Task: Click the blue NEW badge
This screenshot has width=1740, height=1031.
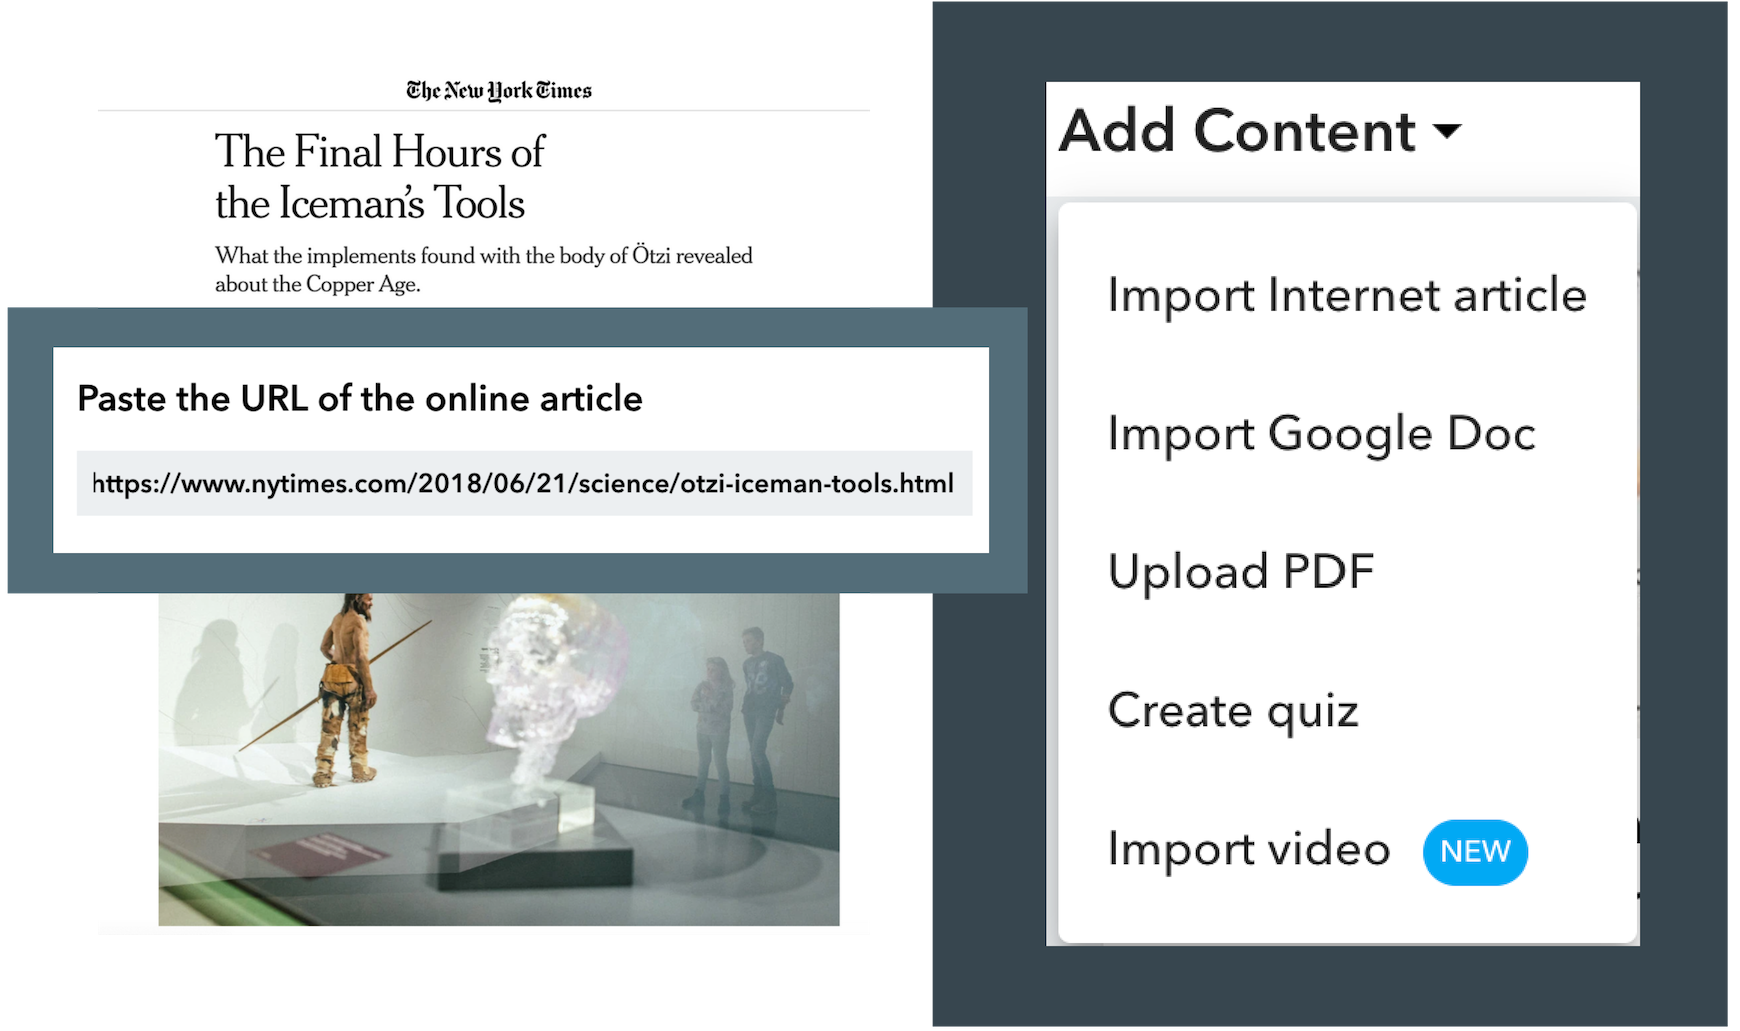Action: pyautogui.click(x=1475, y=851)
